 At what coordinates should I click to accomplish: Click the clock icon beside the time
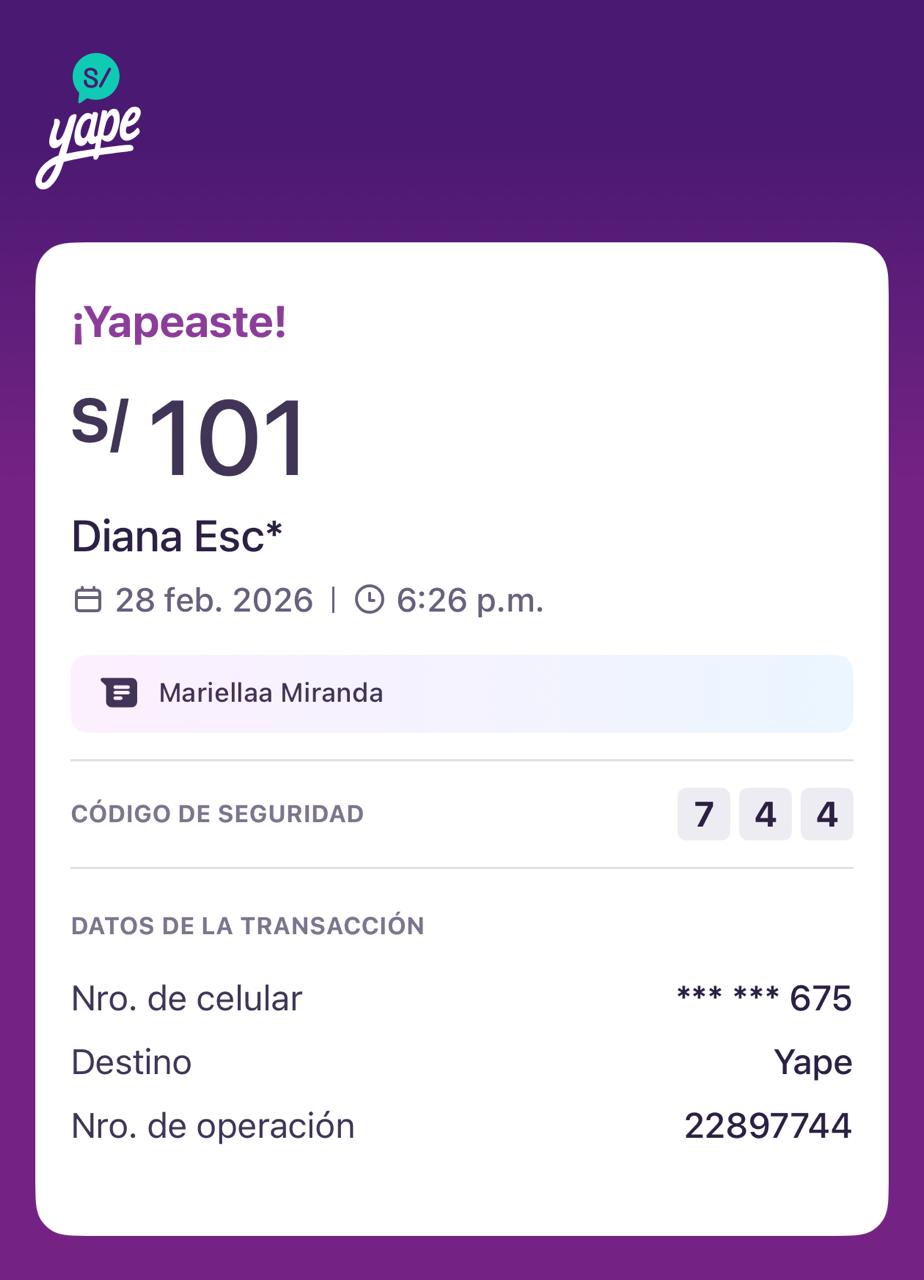[x=369, y=600]
